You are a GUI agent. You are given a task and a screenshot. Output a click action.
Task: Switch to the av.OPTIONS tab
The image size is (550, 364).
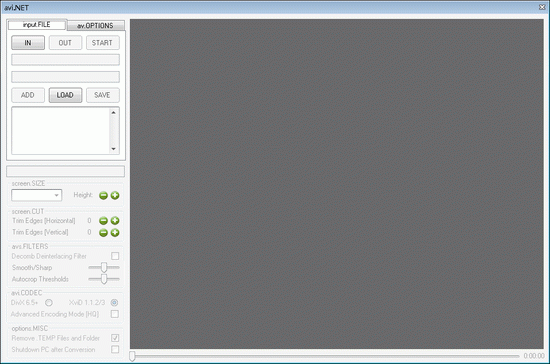[x=95, y=26]
